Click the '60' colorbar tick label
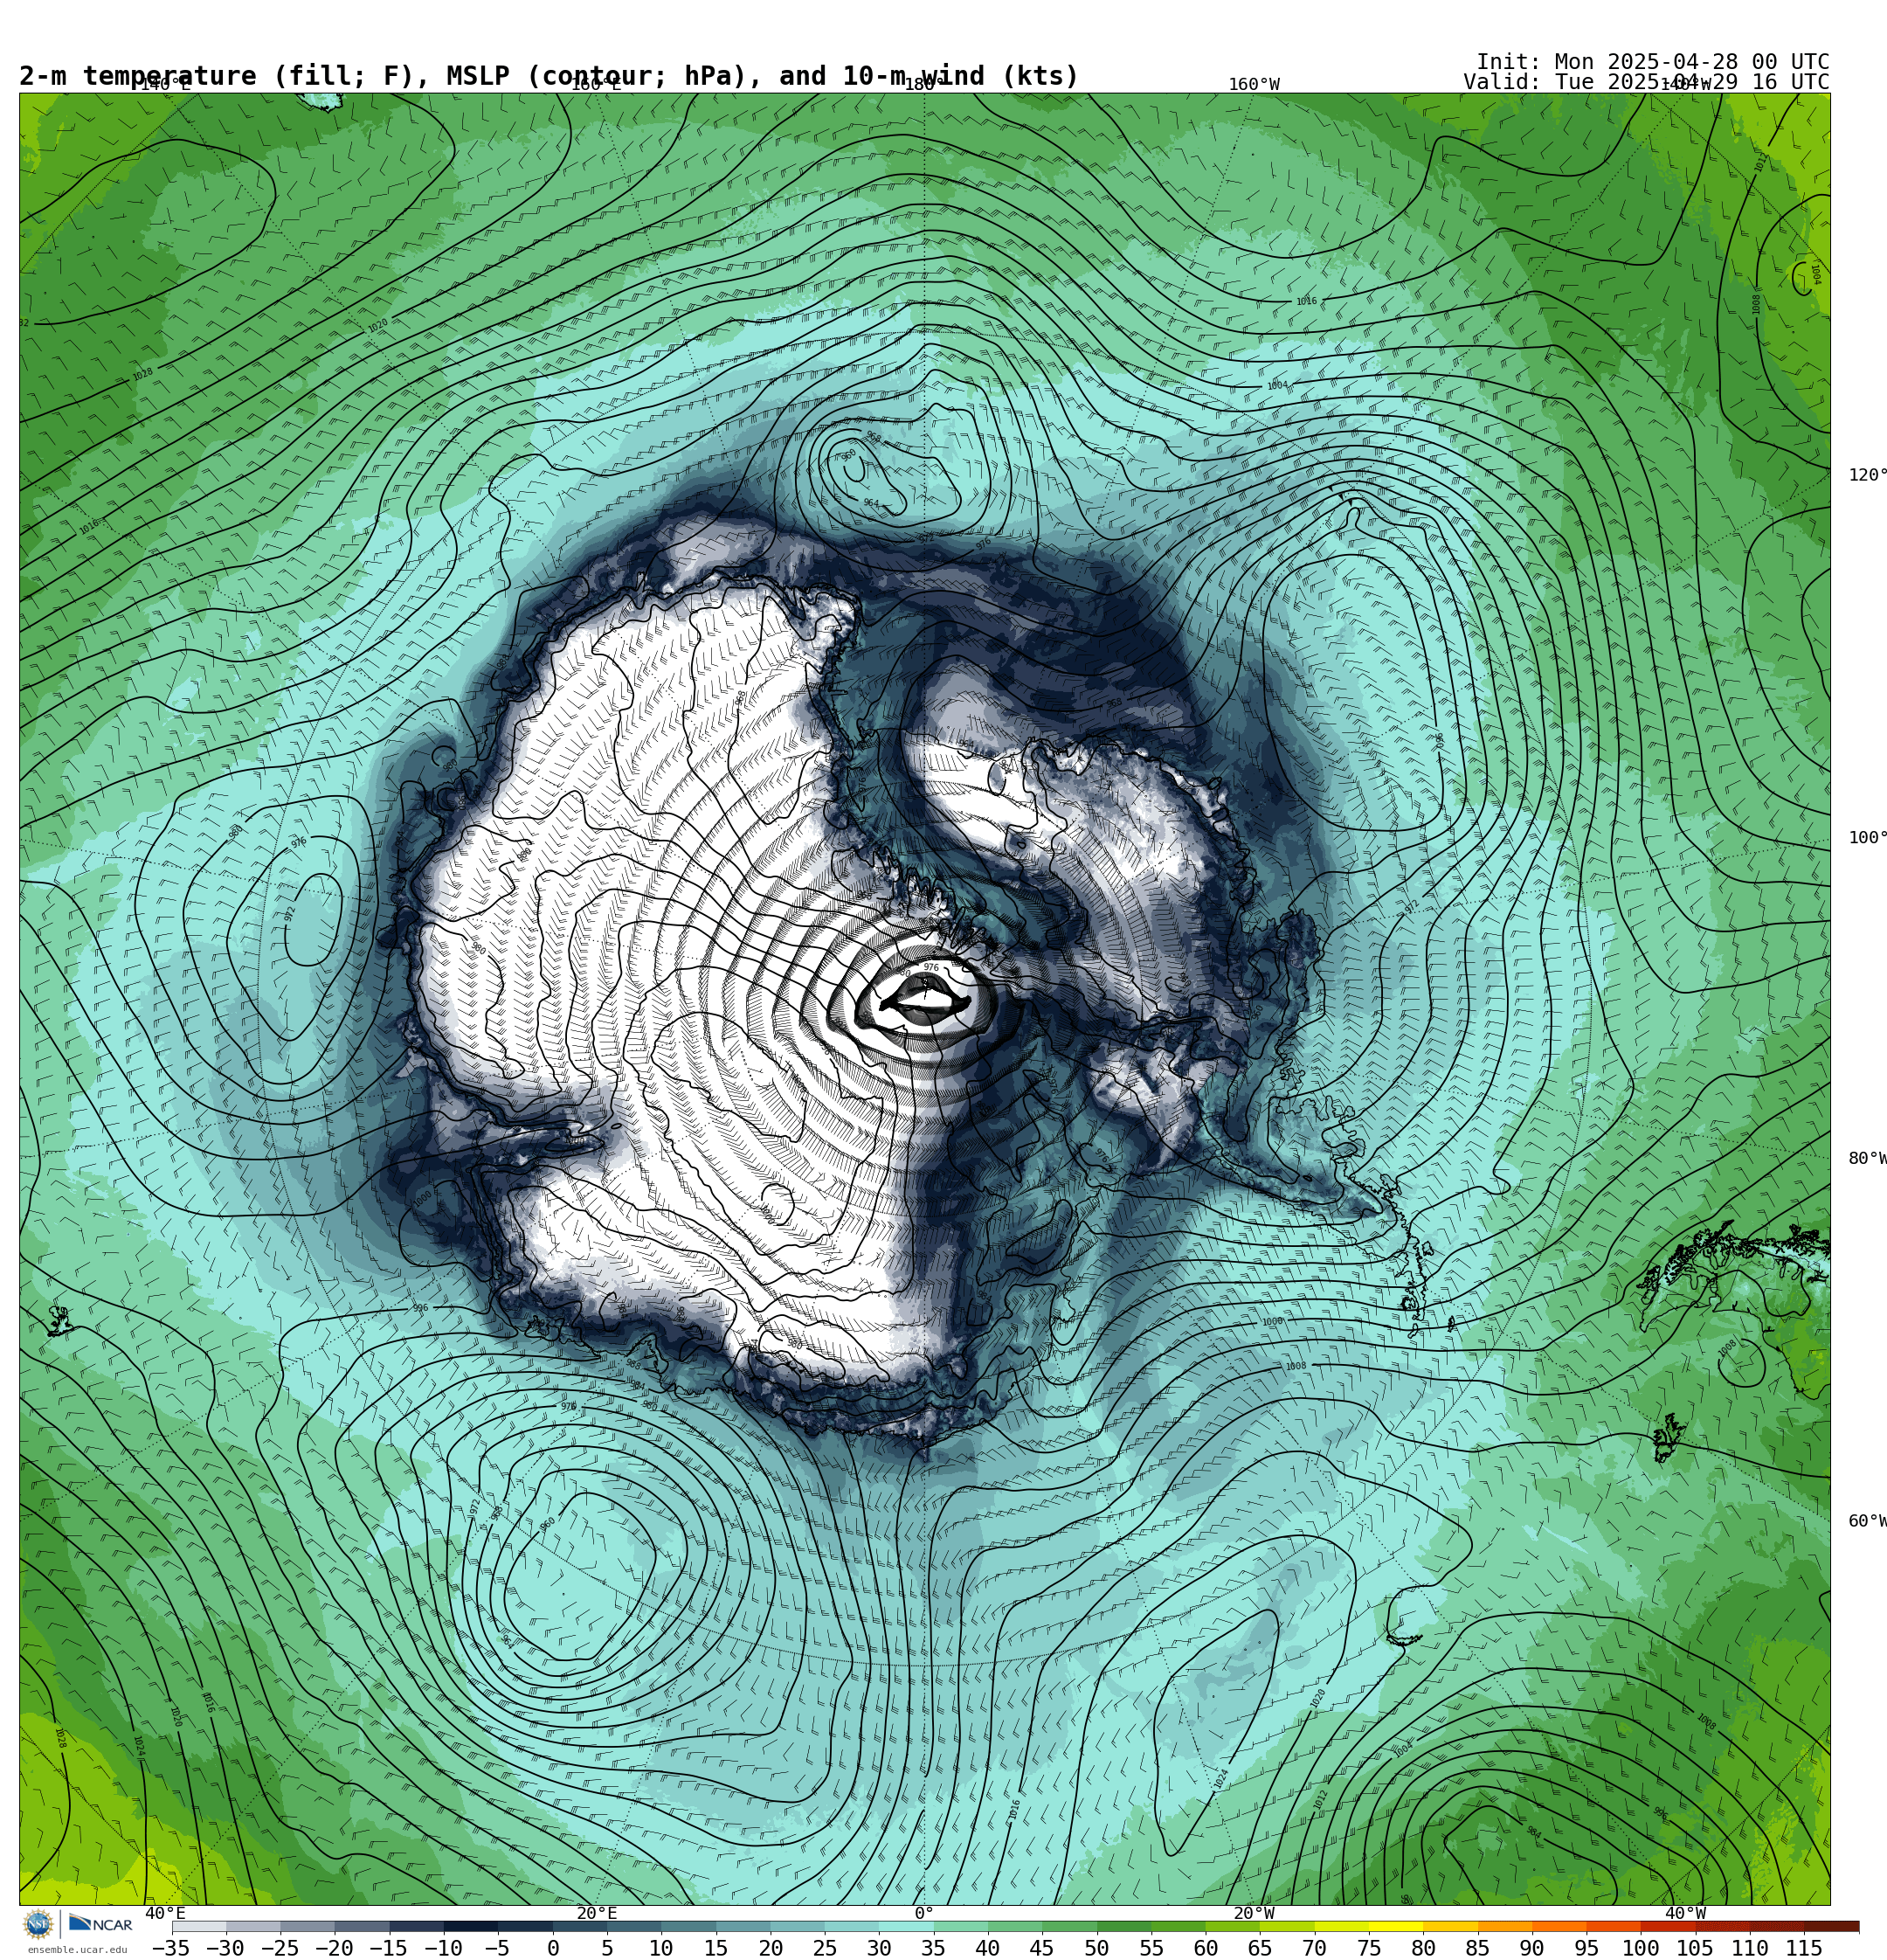This screenshot has width=1887, height=1960. 1205,1948
